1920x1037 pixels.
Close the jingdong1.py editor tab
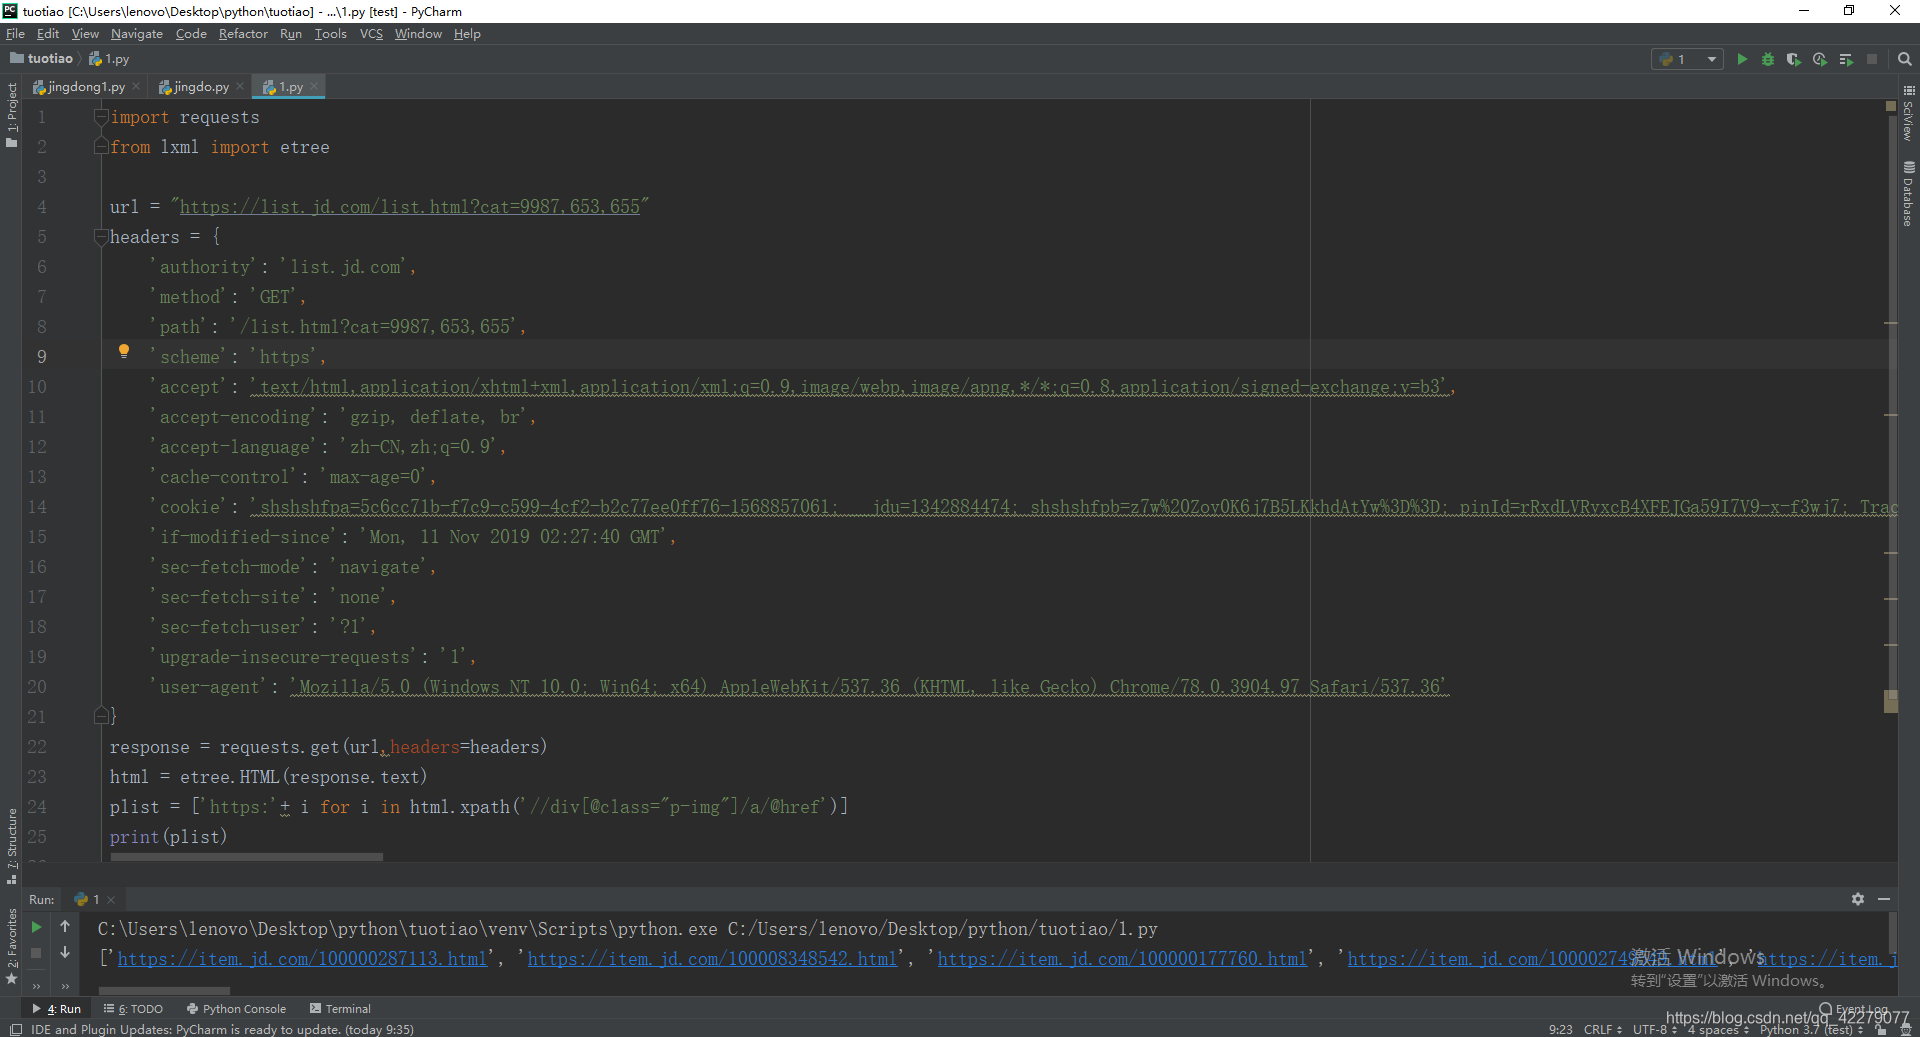136,87
